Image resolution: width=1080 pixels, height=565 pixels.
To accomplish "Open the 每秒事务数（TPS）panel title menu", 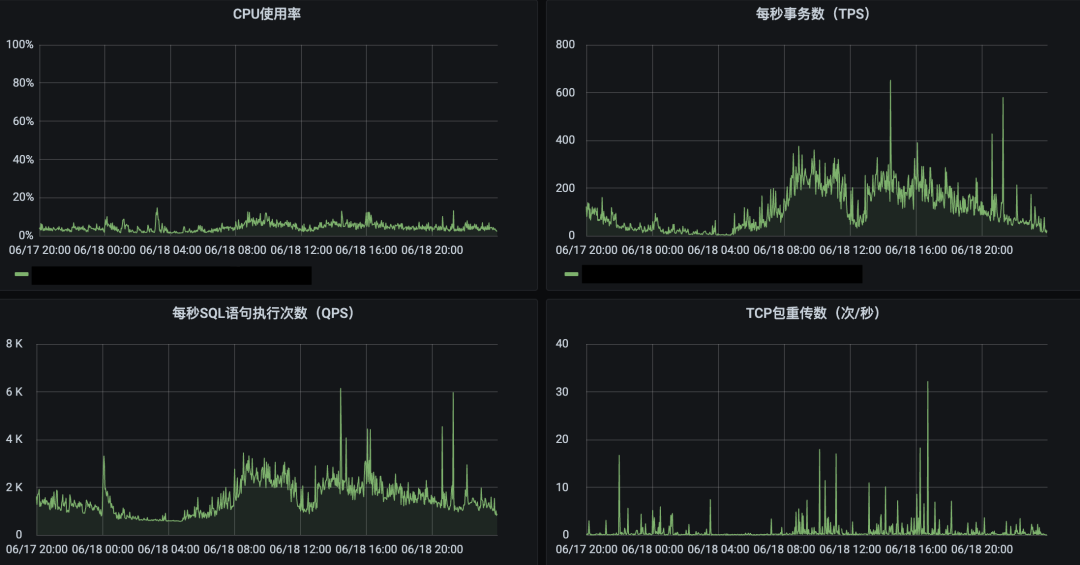I will [x=813, y=14].
